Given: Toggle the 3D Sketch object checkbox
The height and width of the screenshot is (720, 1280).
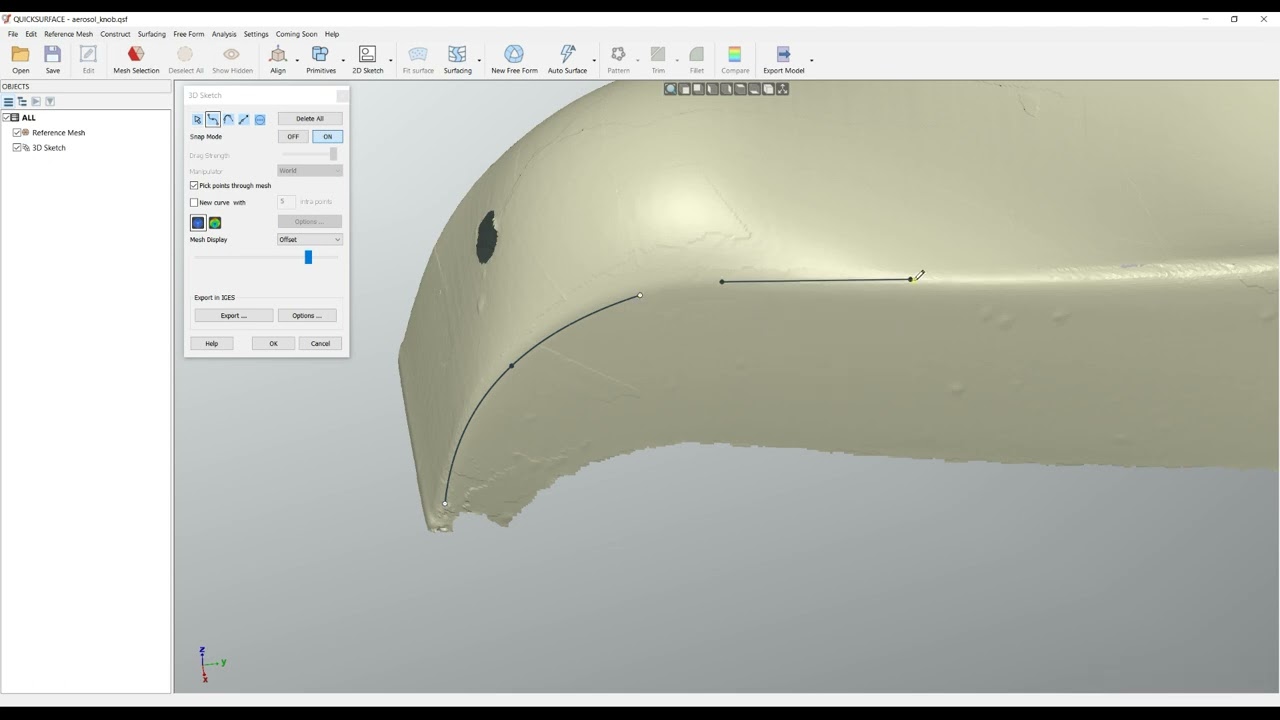Looking at the screenshot, I should tap(17, 147).
